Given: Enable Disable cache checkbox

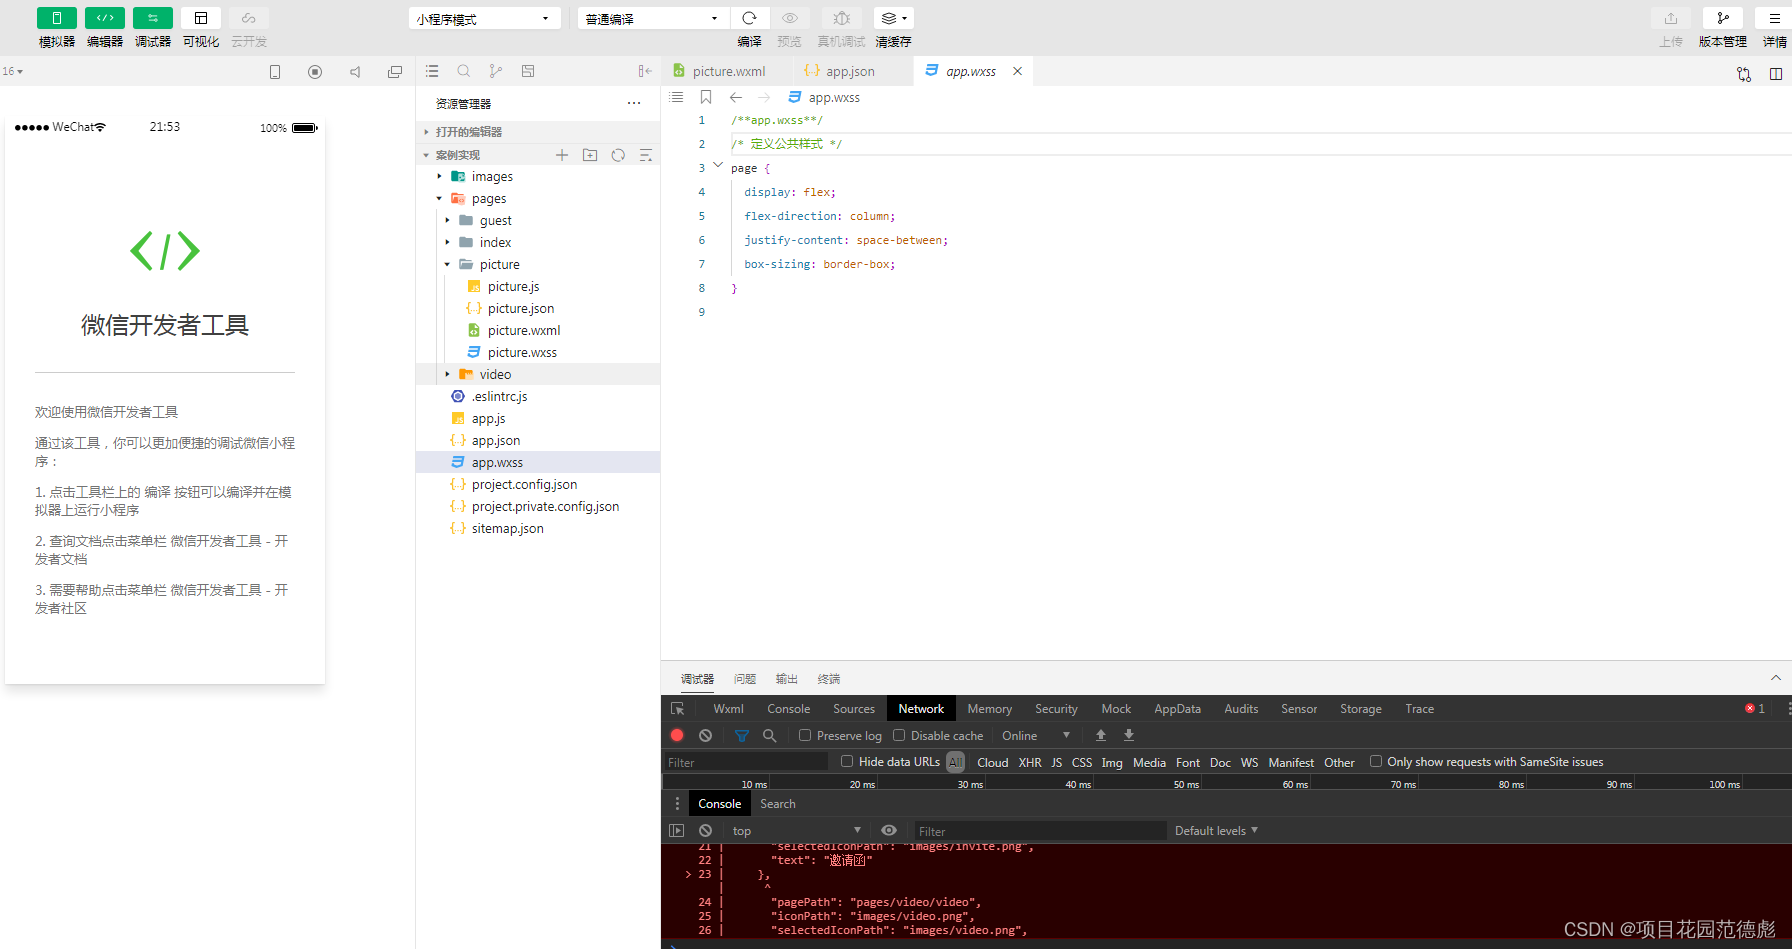Looking at the screenshot, I should coord(899,735).
